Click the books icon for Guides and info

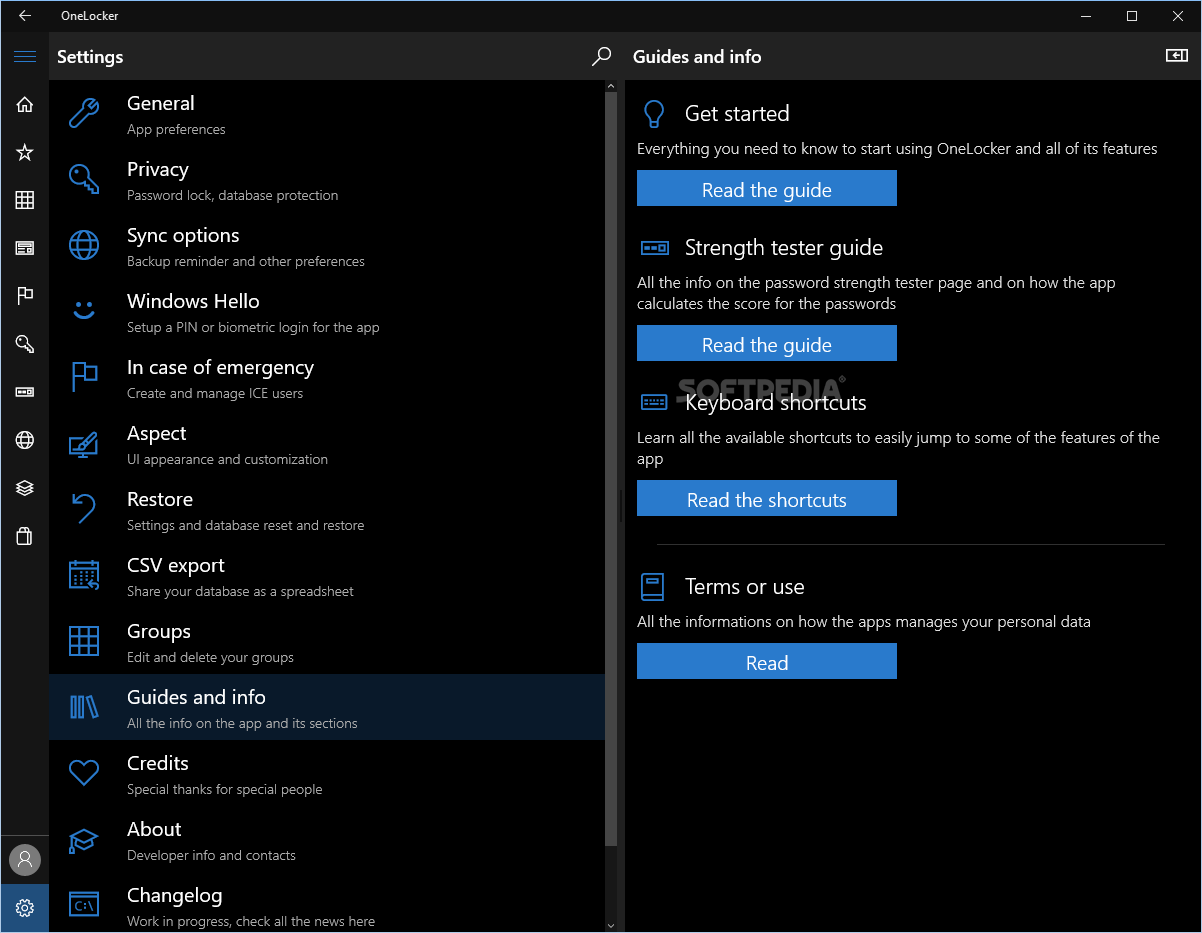(x=84, y=707)
